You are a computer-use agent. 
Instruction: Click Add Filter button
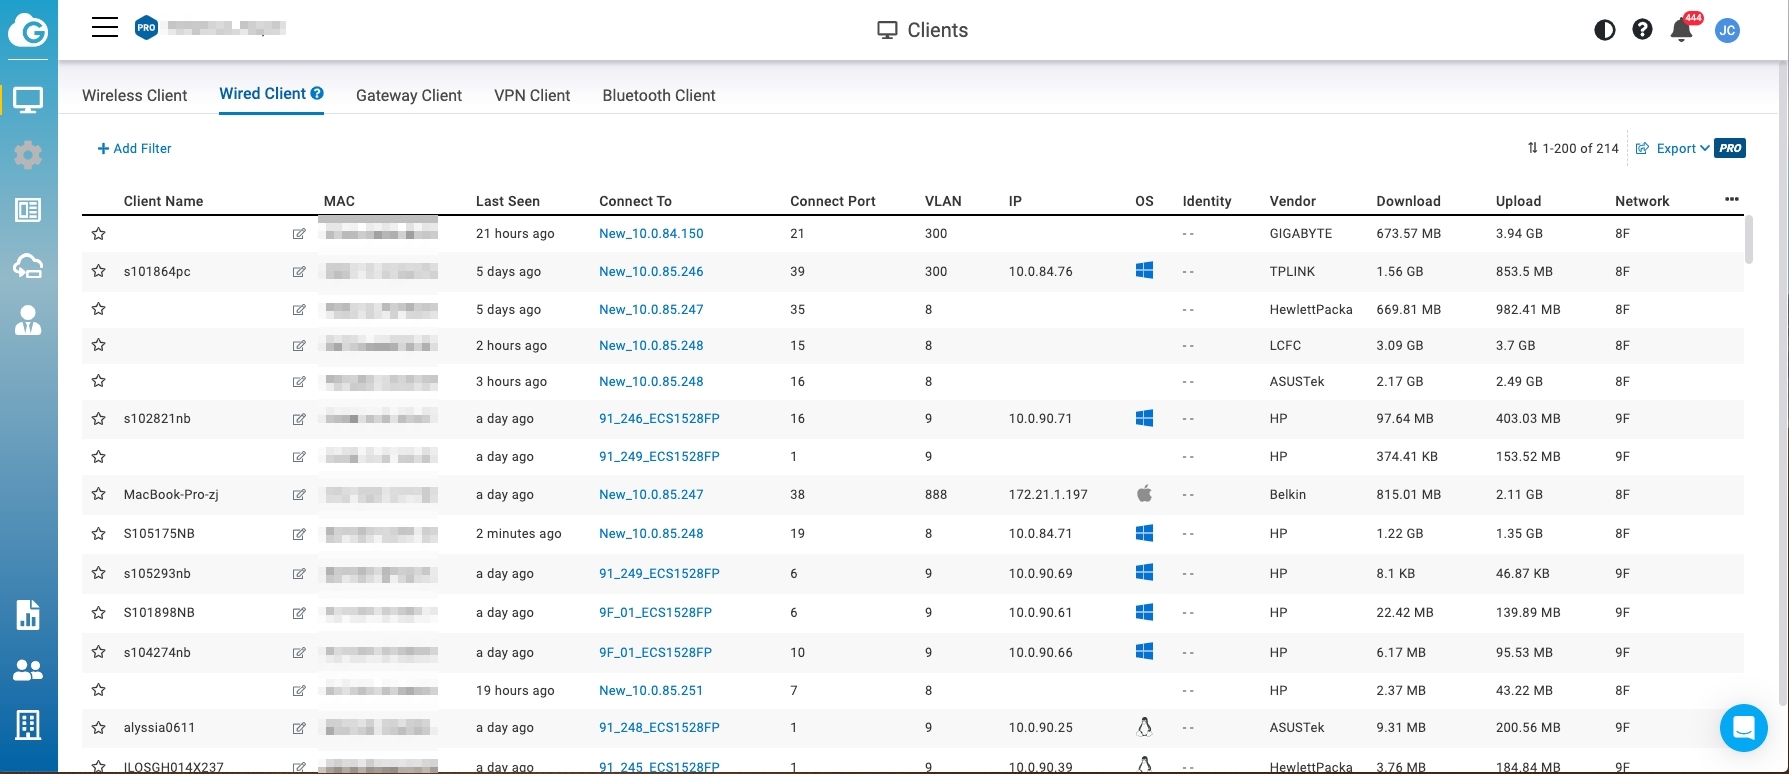click(x=134, y=148)
